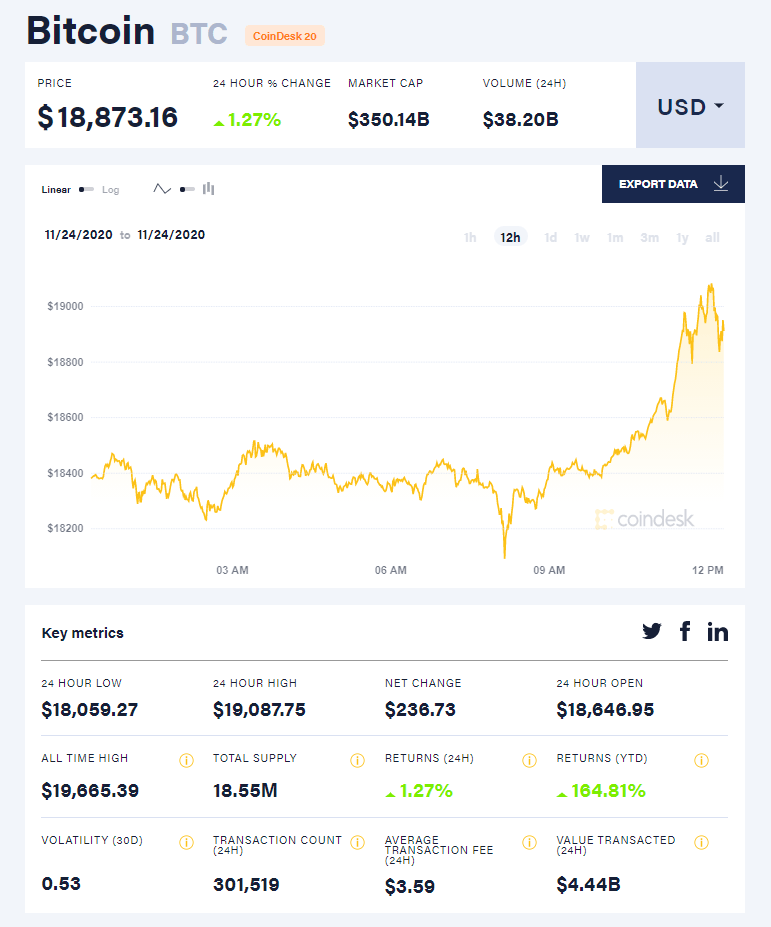The height and width of the screenshot is (927, 771).
Task: Switch to the 1w time range
Action: (x=582, y=238)
